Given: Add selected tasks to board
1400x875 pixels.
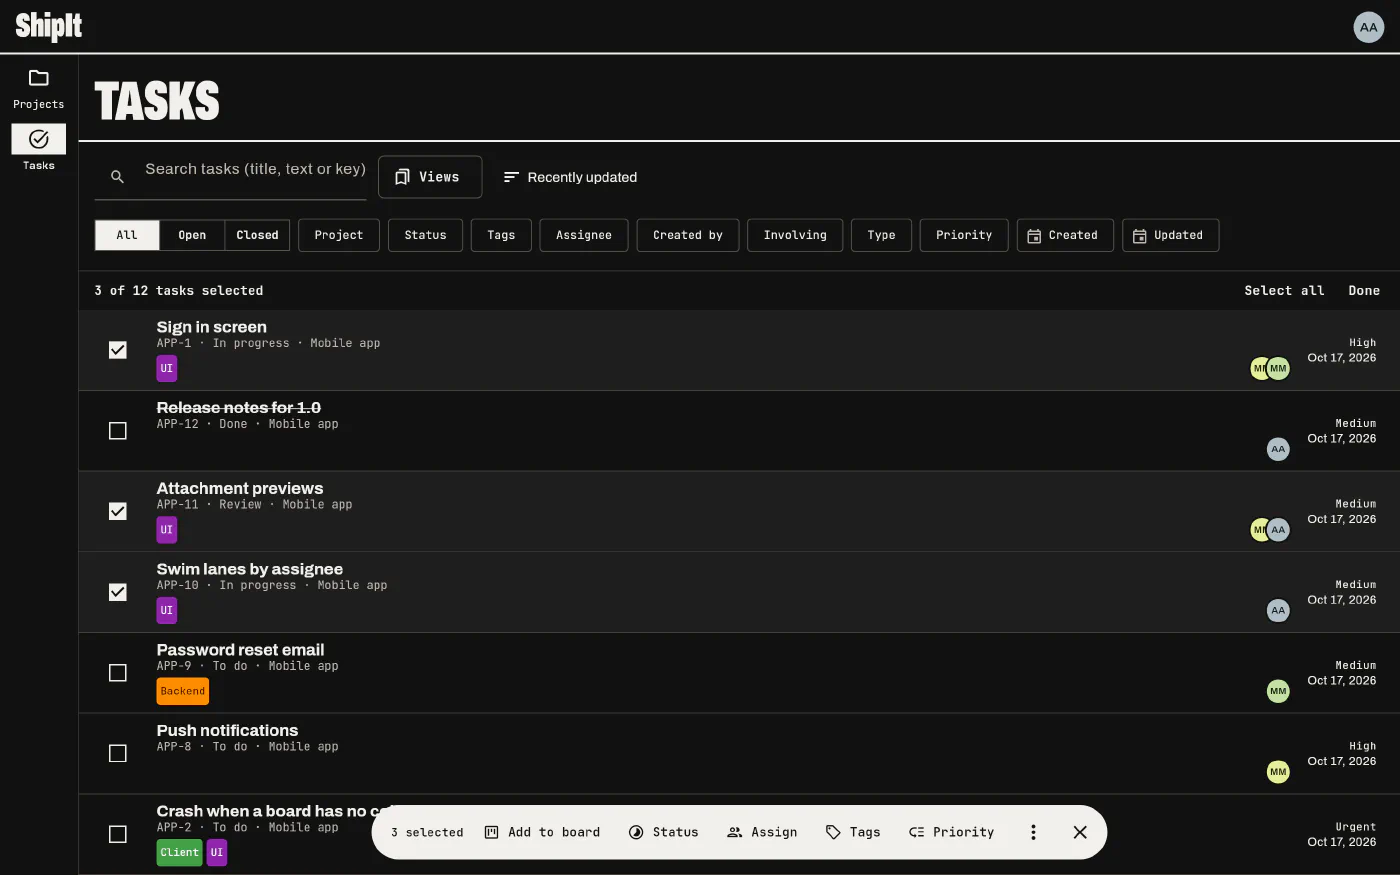Looking at the screenshot, I should click(x=542, y=832).
